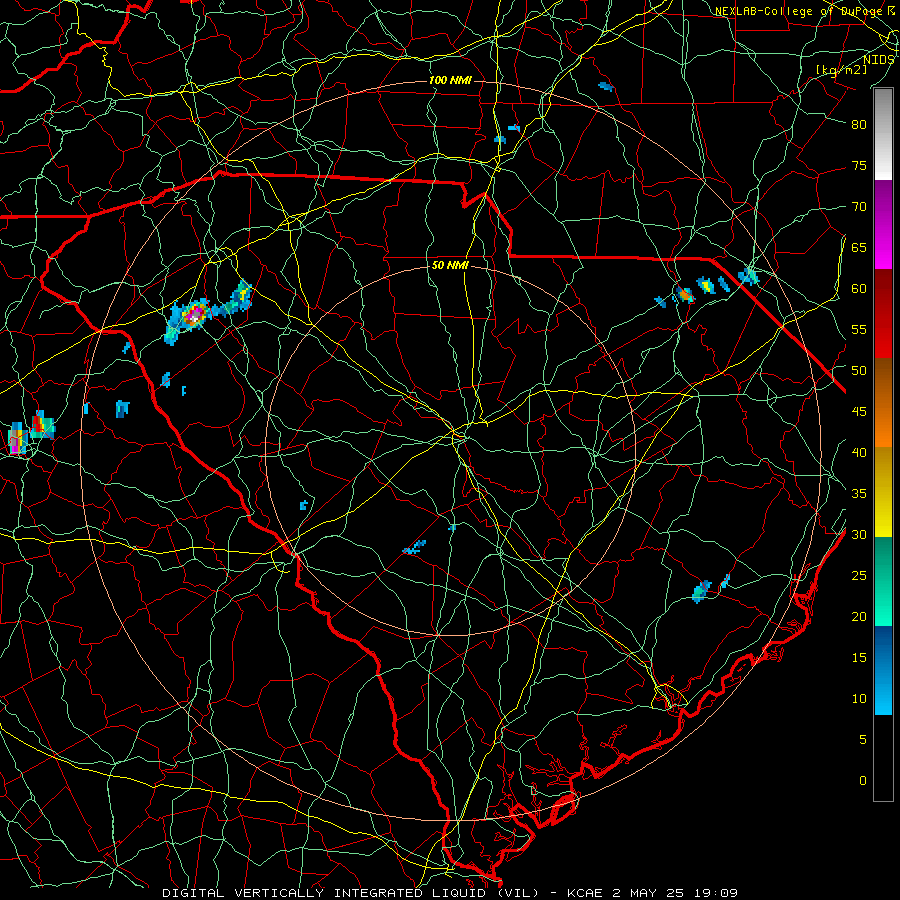The image size is (900, 900).
Task: Click the 35 value on the VIL scale
Action: [859, 494]
